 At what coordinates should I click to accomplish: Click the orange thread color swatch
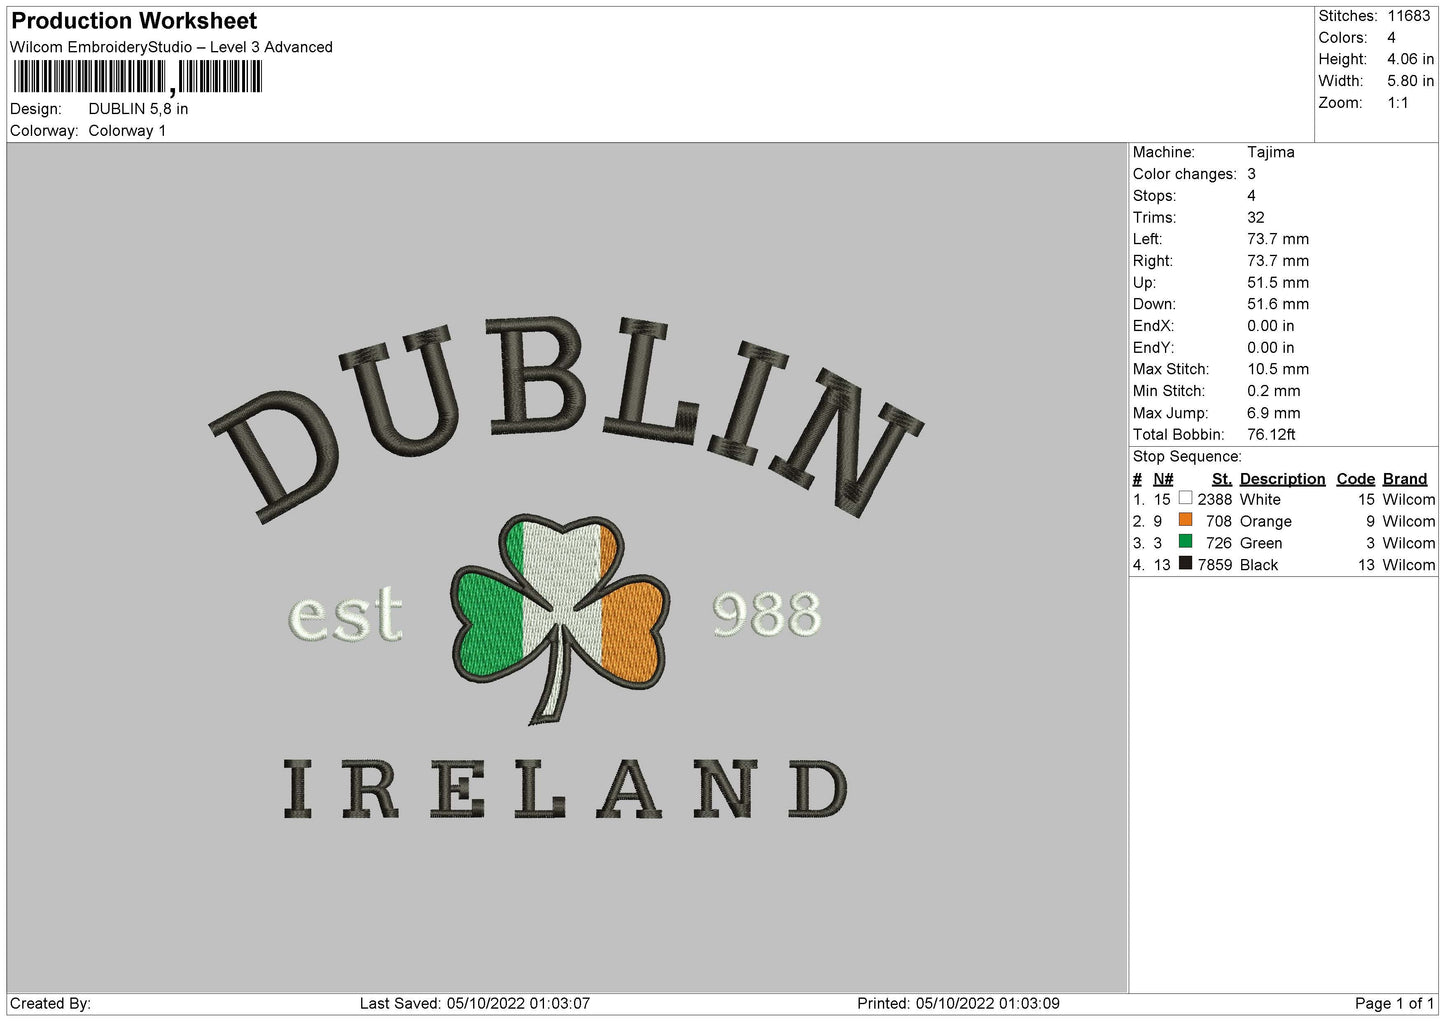[x=1185, y=520]
